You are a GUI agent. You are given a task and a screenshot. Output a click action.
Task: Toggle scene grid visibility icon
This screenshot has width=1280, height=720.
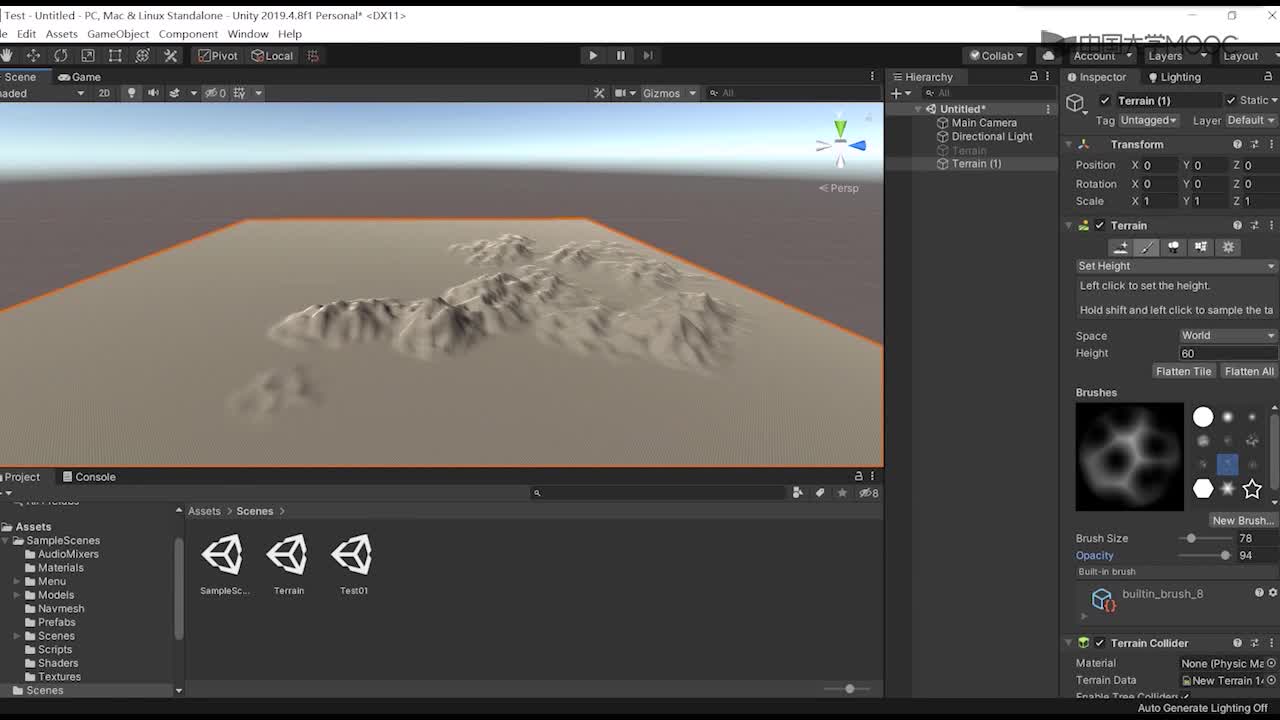[x=240, y=93]
